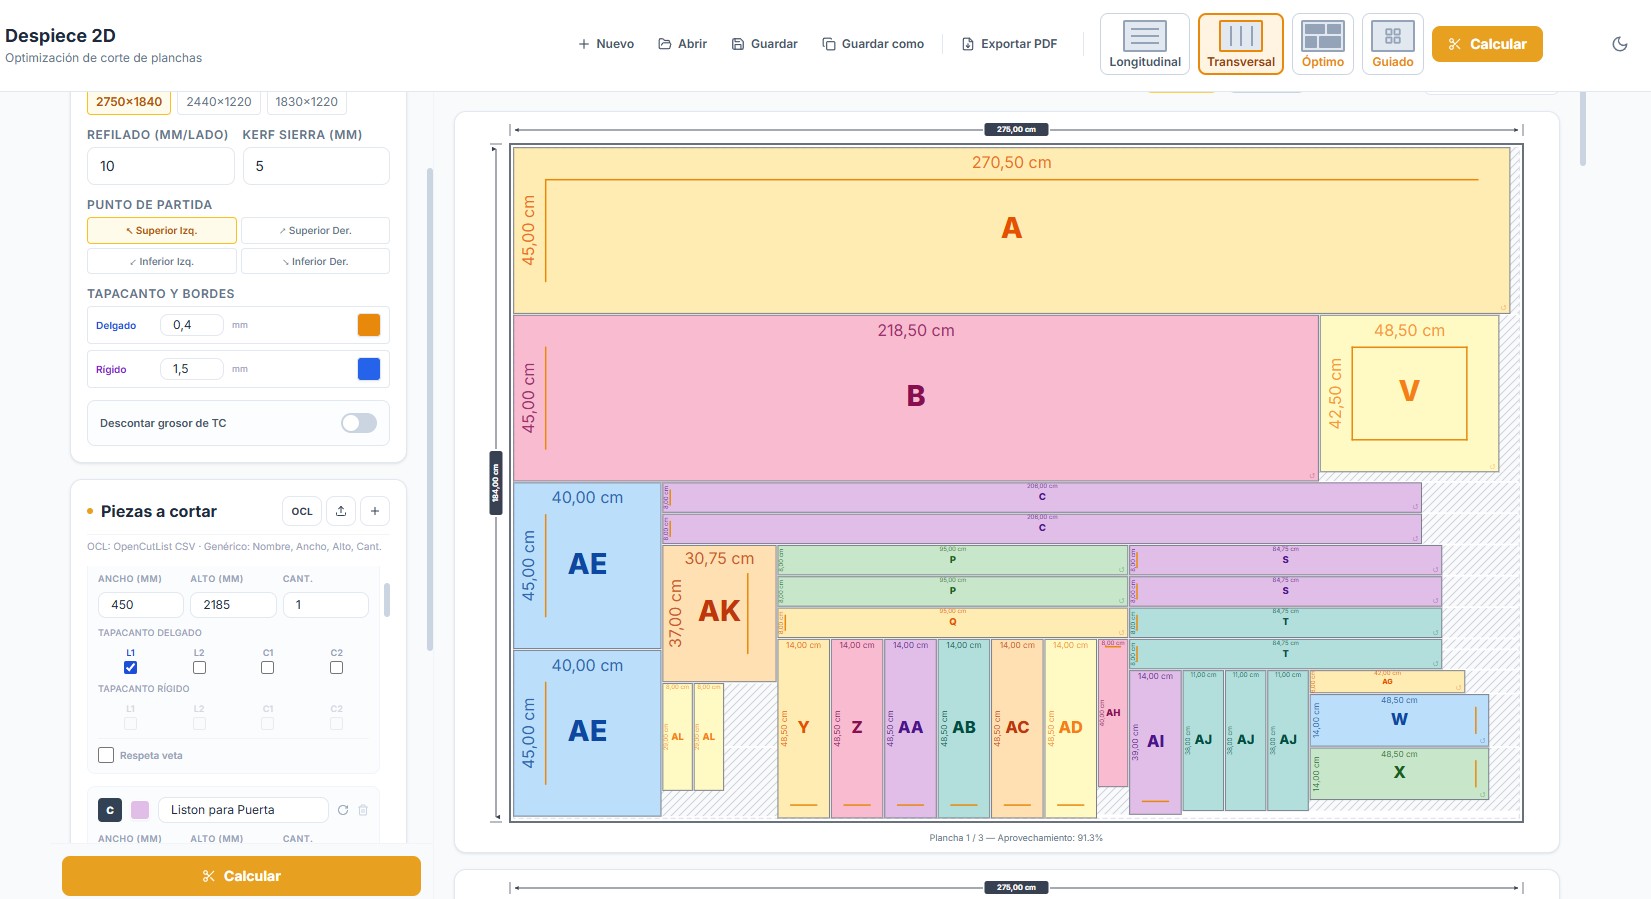
Task: Select piece AC on the cutting diagram
Action: point(1017,728)
